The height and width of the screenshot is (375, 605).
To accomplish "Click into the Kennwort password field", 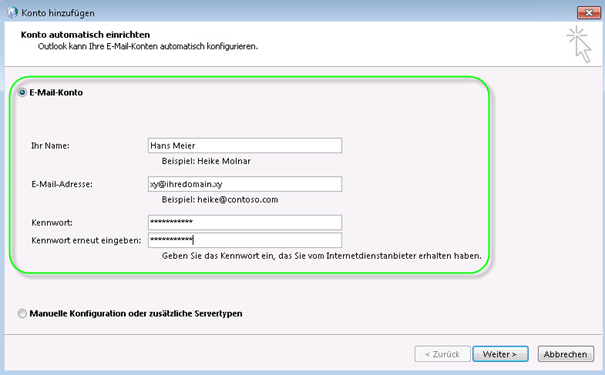I will click(245, 222).
